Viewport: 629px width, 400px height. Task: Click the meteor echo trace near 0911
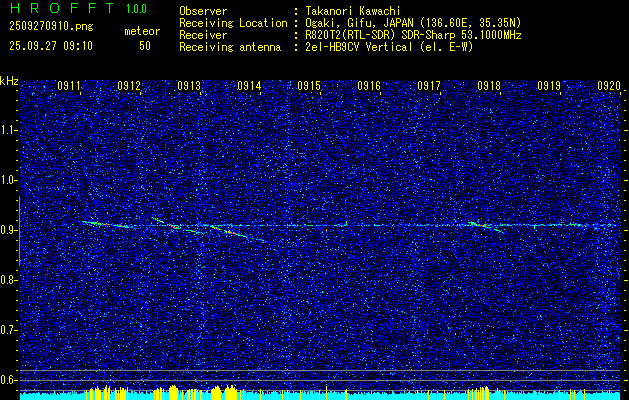[106, 224]
